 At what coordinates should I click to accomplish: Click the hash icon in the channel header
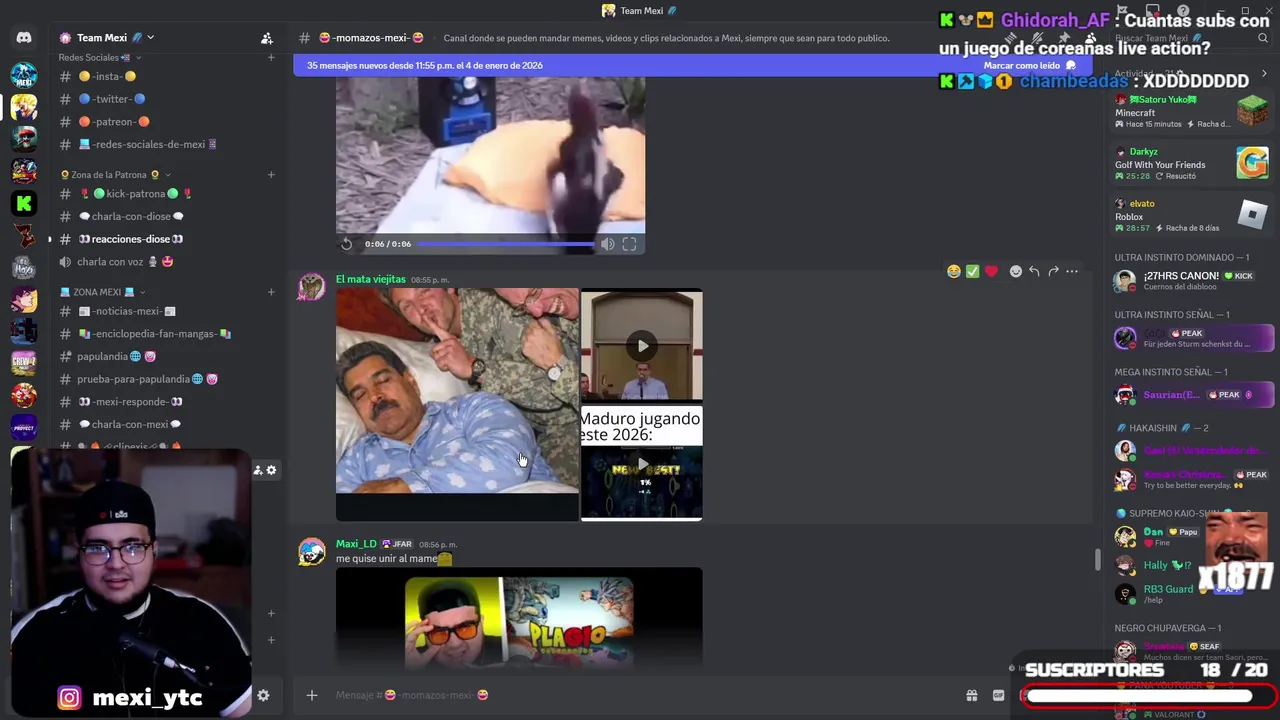tap(304, 38)
